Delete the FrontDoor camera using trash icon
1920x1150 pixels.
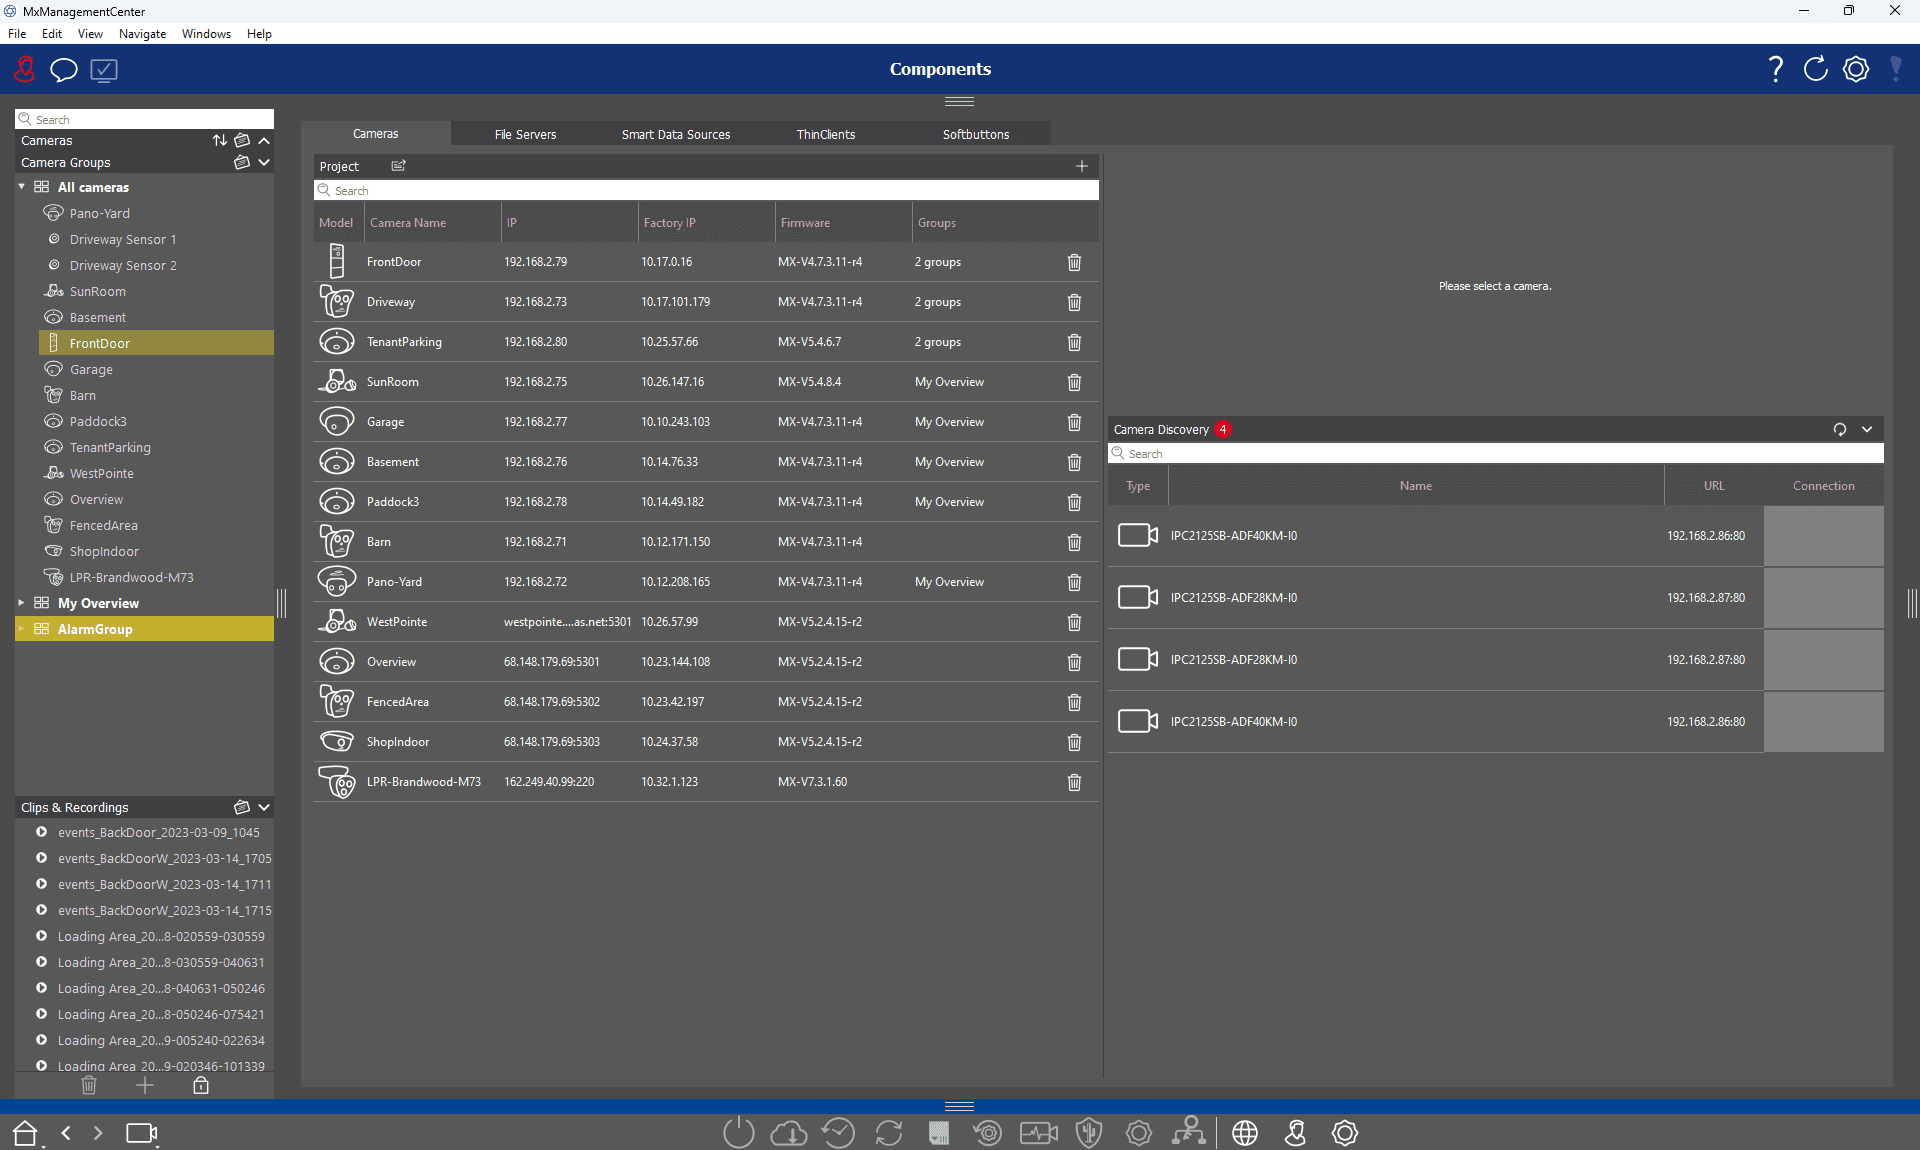pyautogui.click(x=1074, y=262)
